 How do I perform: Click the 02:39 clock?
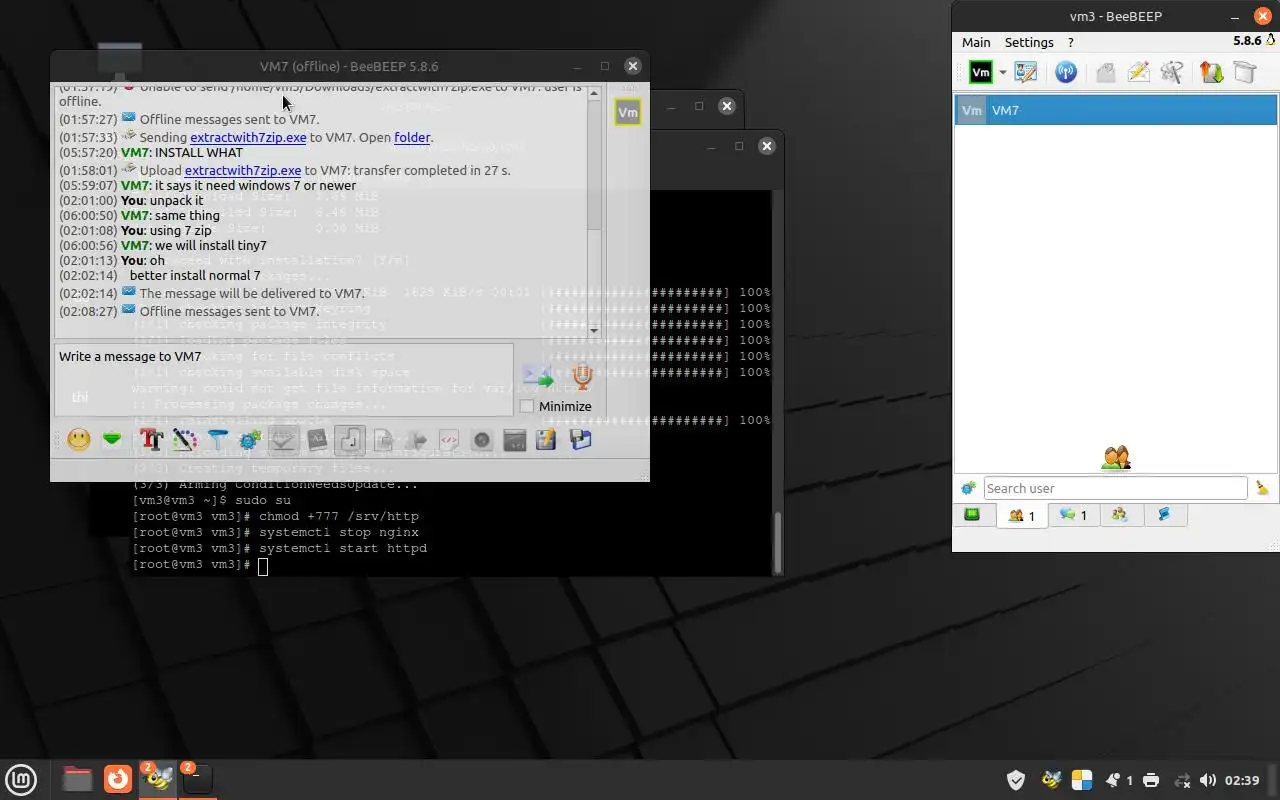[1242, 780]
